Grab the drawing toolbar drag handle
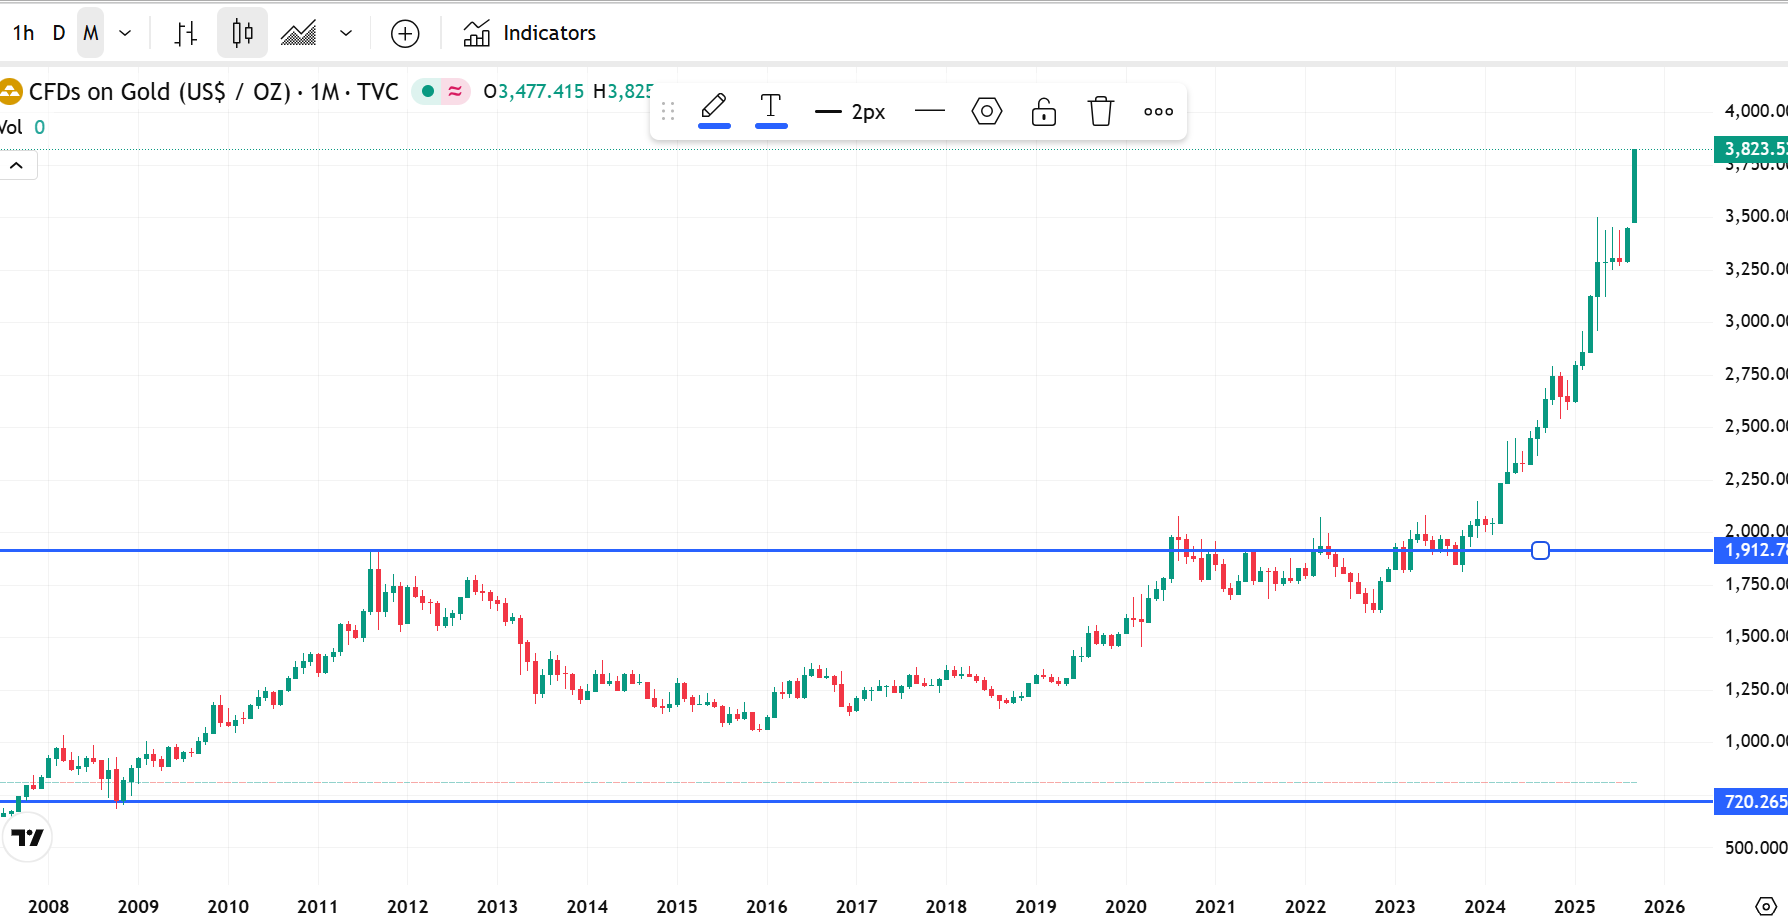The image size is (1788, 916). click(669, 111)
